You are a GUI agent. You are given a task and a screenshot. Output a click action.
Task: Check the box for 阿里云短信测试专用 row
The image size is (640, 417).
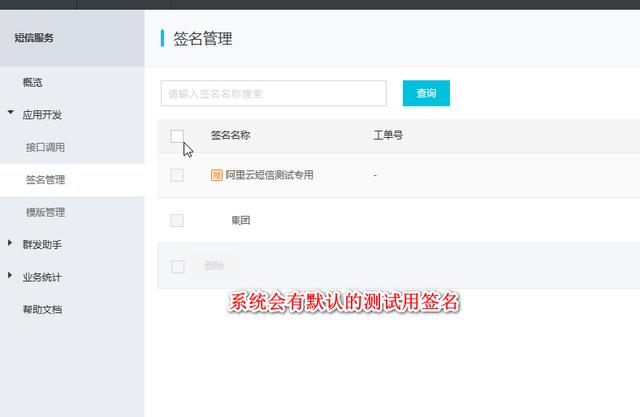point(177,175)
